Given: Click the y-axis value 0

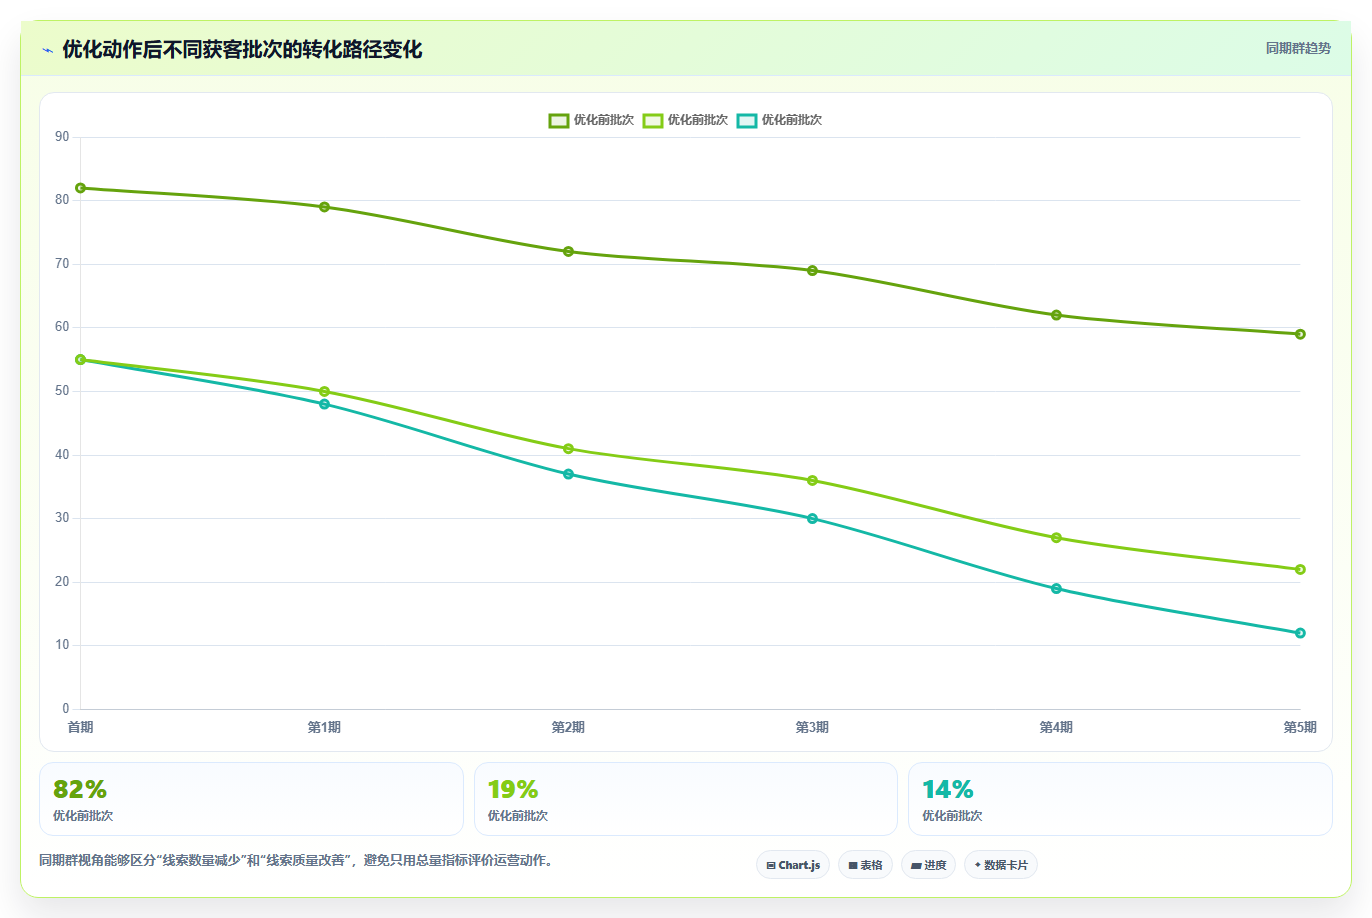Looking at the screenshot, I should coord(66,709).
